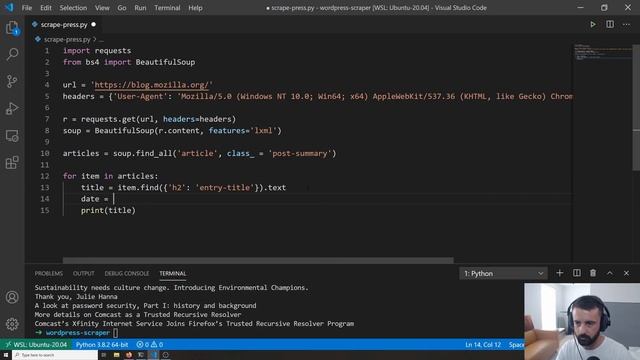Screen dimensions: 640x360
Task: Click the Windows taskbar search box
Action: [x=55, y=355]
